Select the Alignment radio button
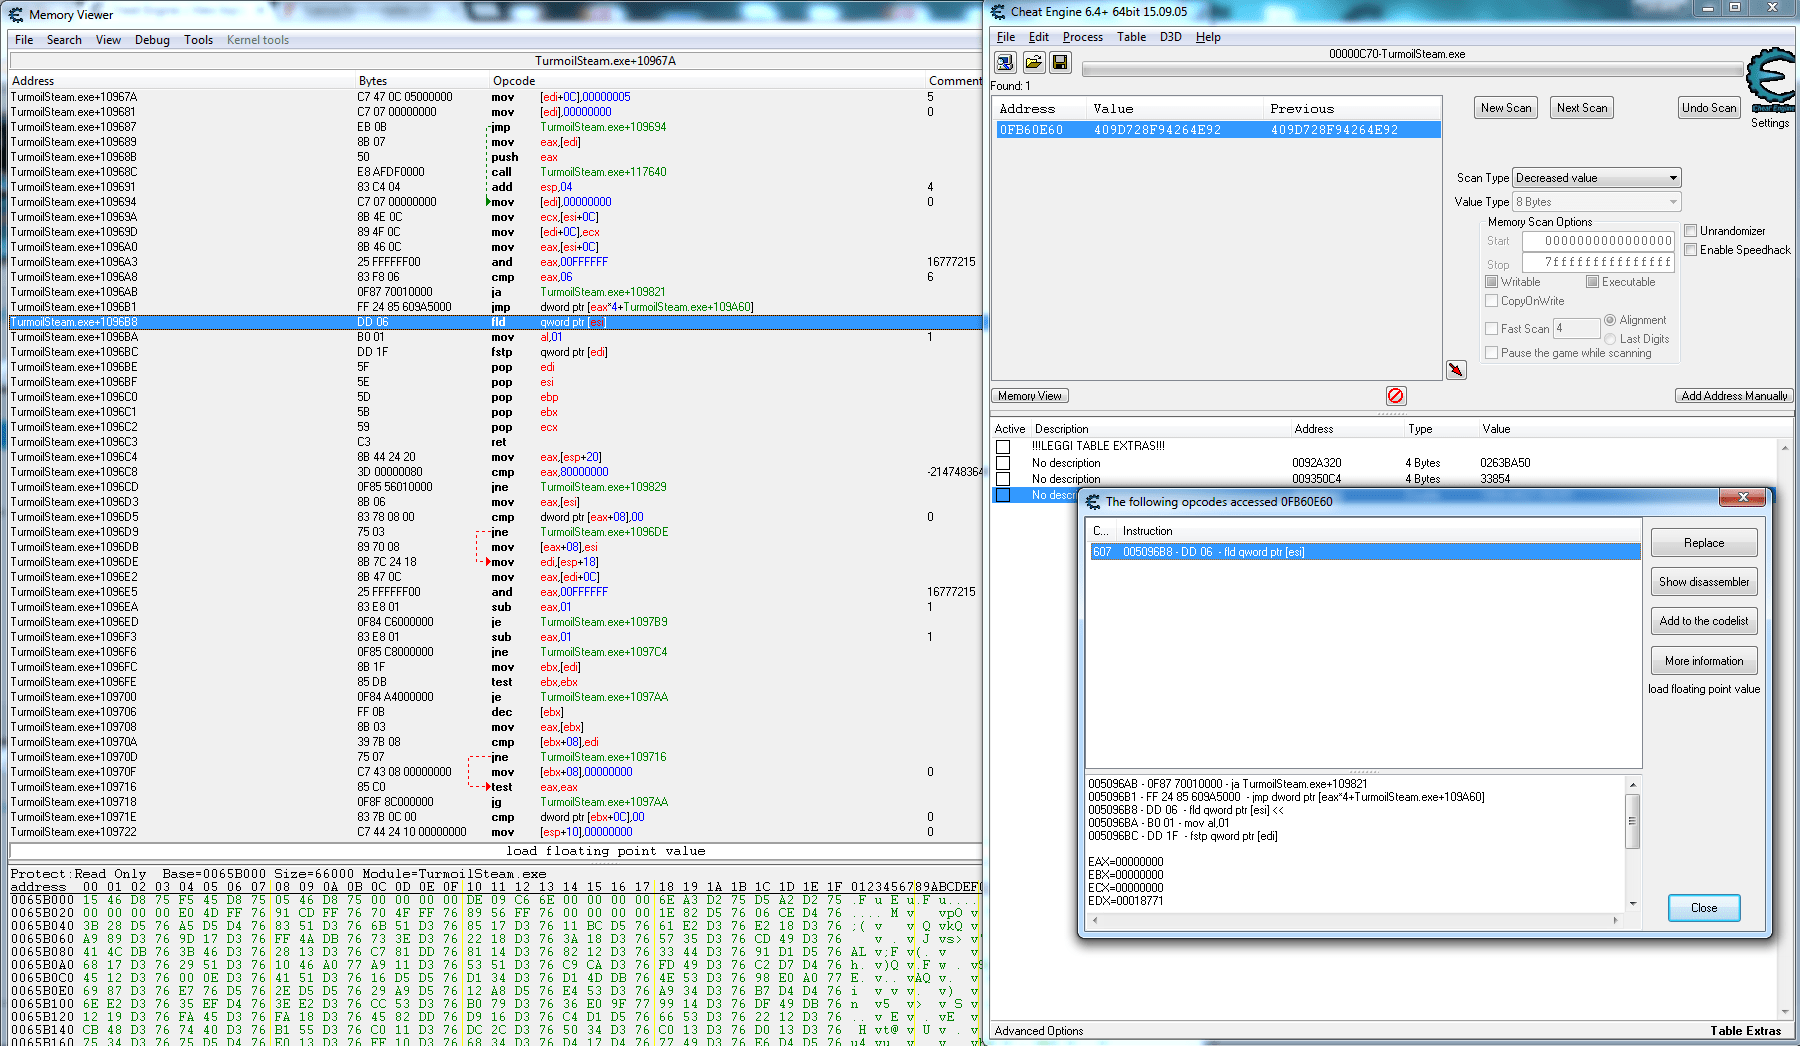1800x1046 pixels. pyautogui.click(x=1610, y=320)
